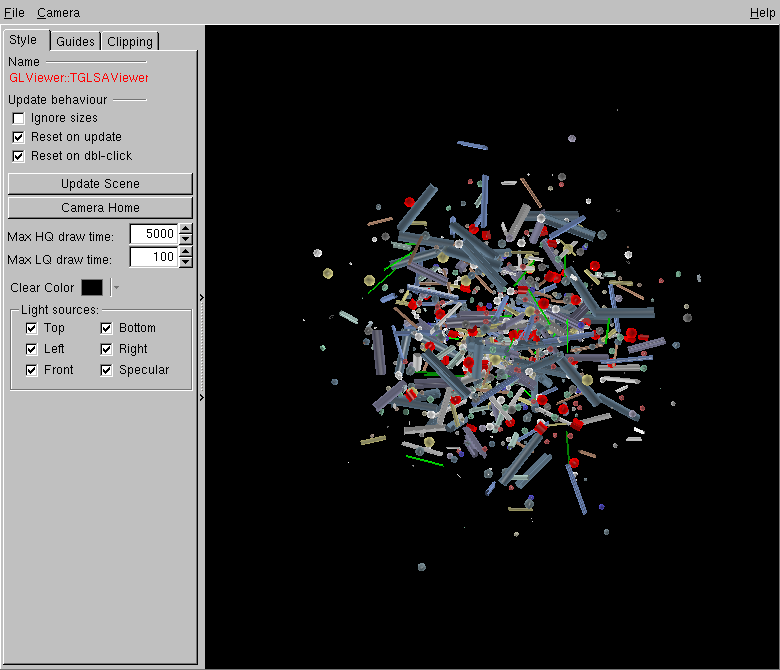Toggle the Front light source

click(31, 370)
